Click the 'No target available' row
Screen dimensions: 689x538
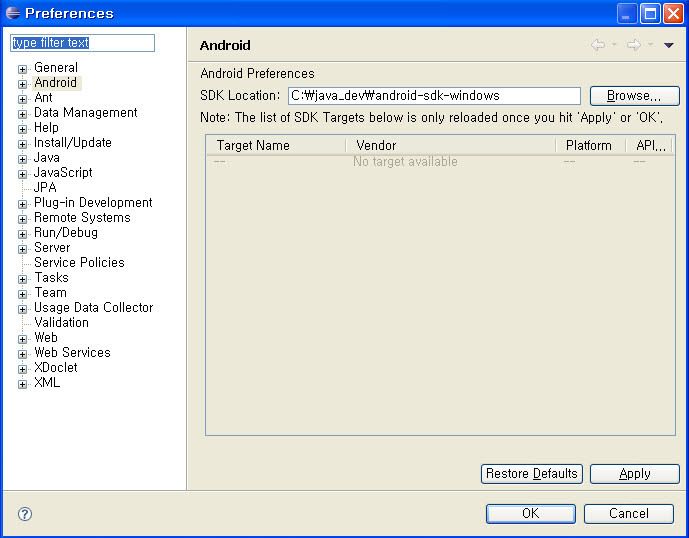[440, 162]
